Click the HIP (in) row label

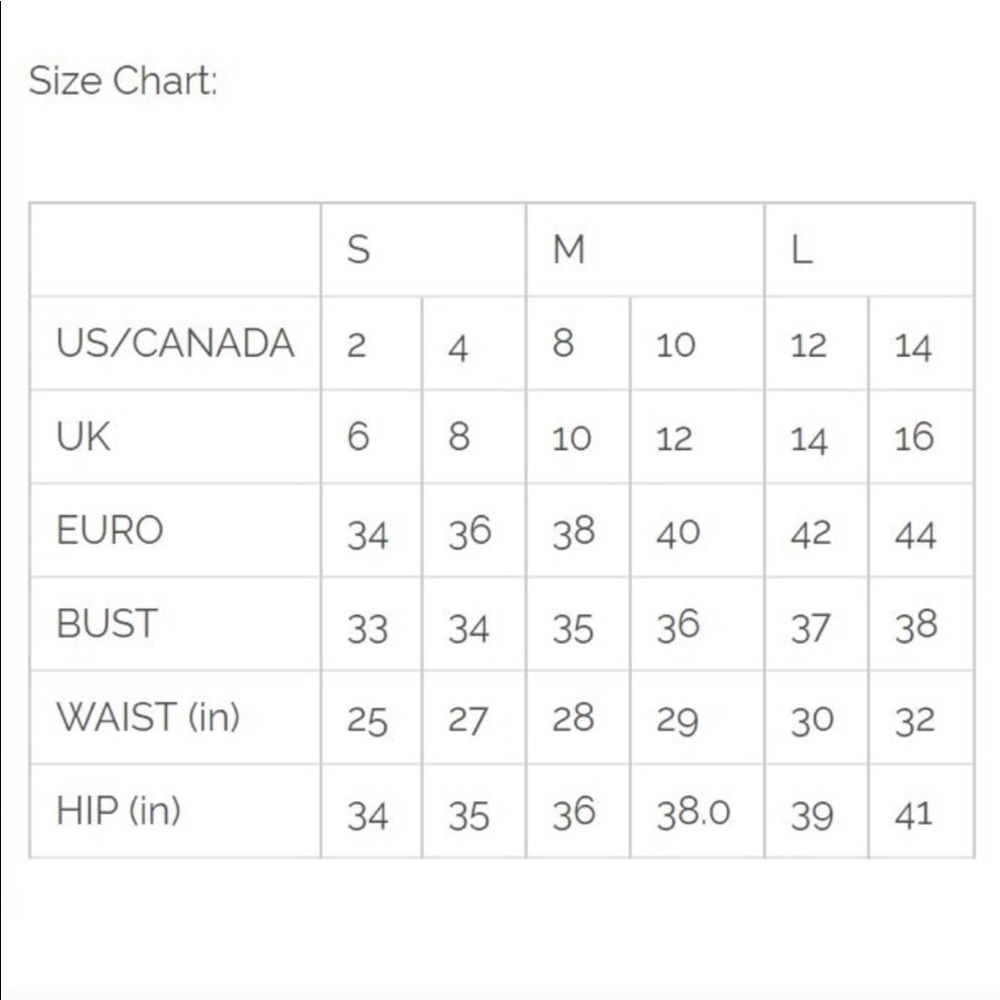pyautogui.click(x=118, y=811)
